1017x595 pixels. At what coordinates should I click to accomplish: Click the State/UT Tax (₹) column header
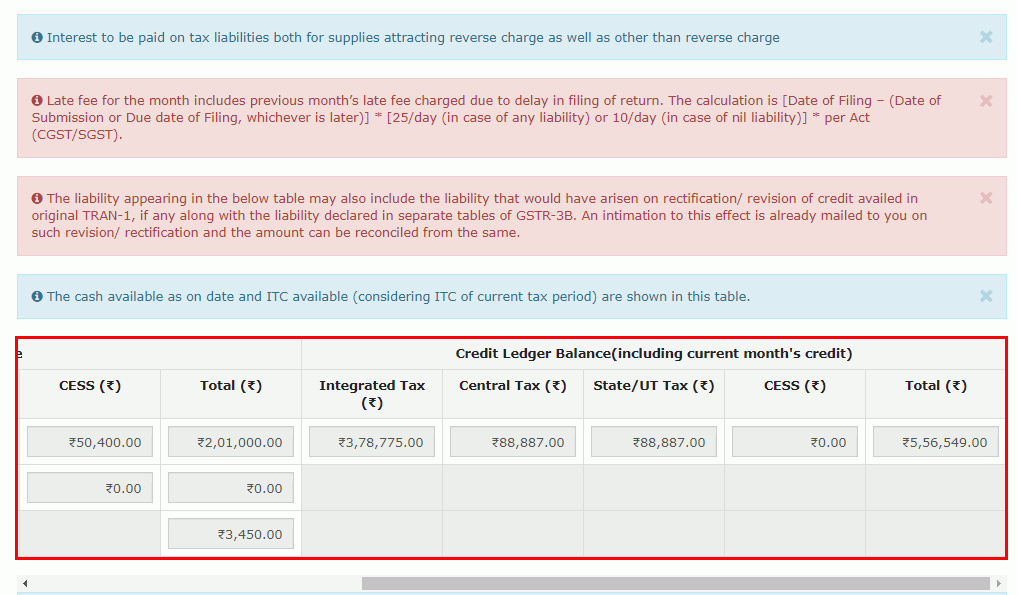click(x=654, y=385)
